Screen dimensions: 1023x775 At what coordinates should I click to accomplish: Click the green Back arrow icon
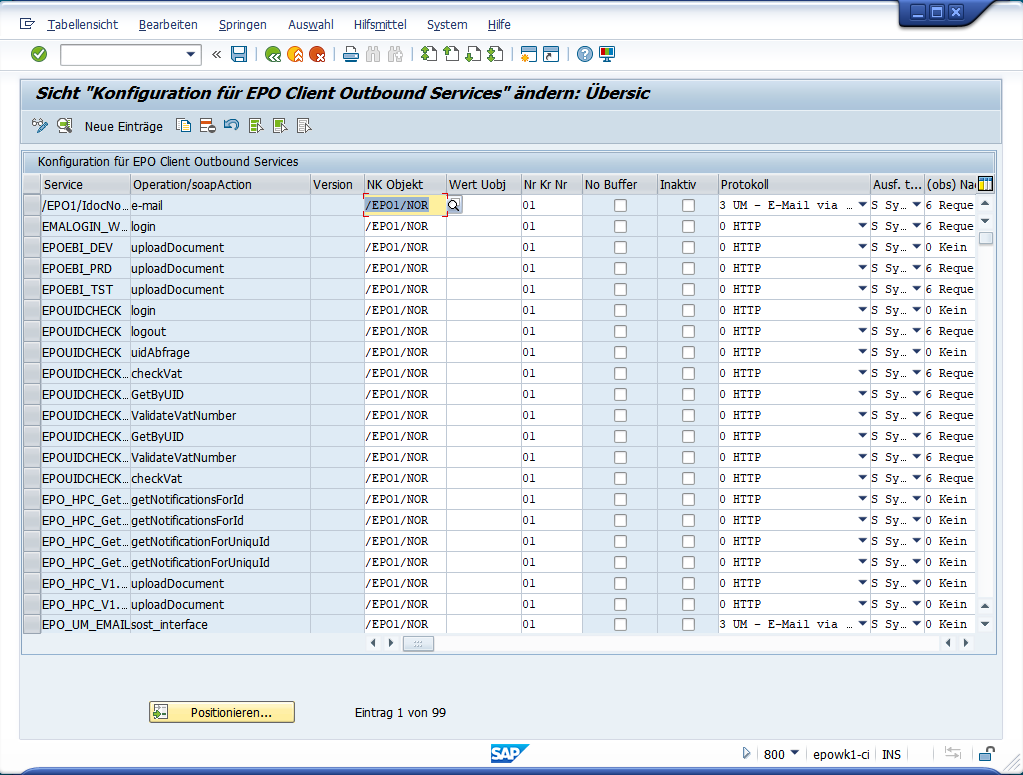273,55
